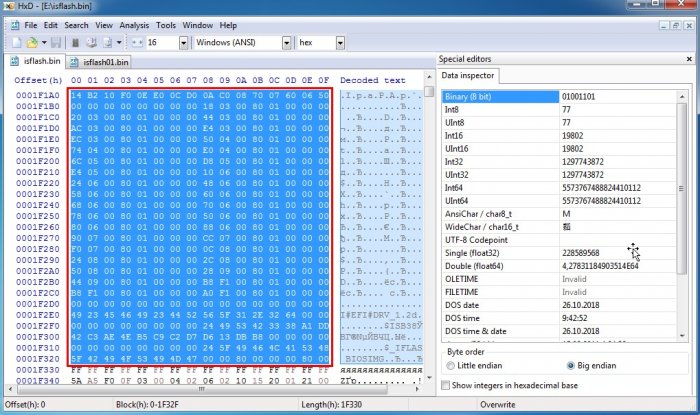Click the Open disk image icon
Screen dimensions: 700x415
(x=108, y=42)
